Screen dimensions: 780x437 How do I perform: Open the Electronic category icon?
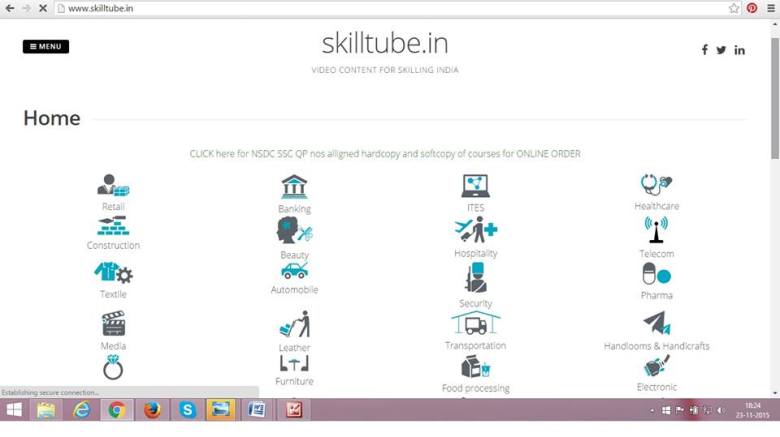(x=656, y=366)
